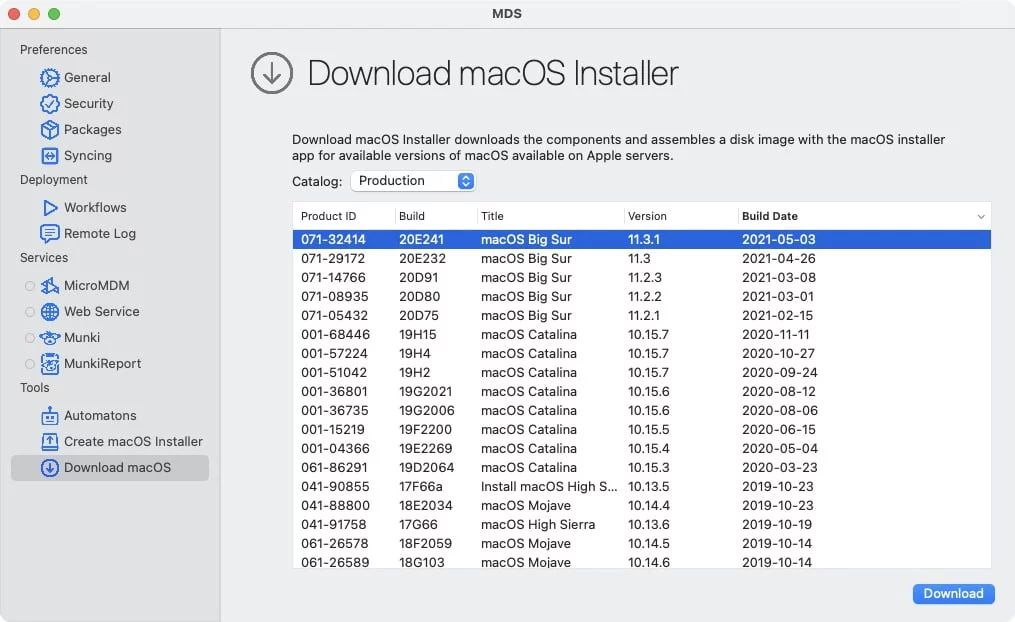Sort table by Version column header
This screenshot has height=622, width=1015.
coord(647,216)
